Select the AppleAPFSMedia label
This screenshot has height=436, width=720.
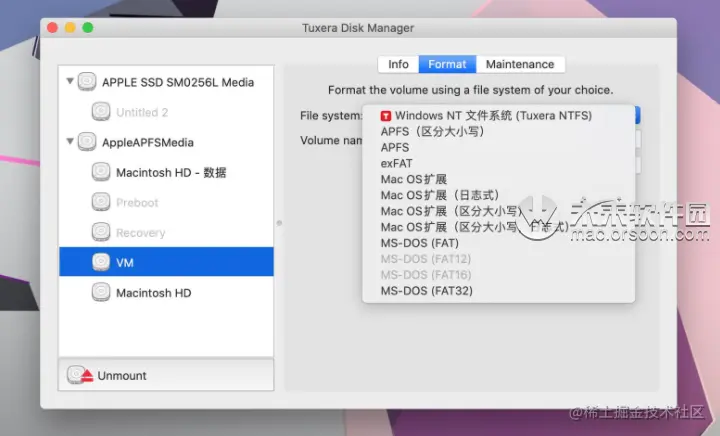(148, 142)
